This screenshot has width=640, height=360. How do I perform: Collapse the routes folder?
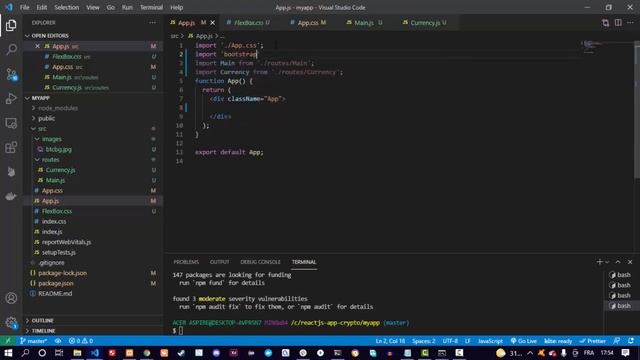[50, 160]
